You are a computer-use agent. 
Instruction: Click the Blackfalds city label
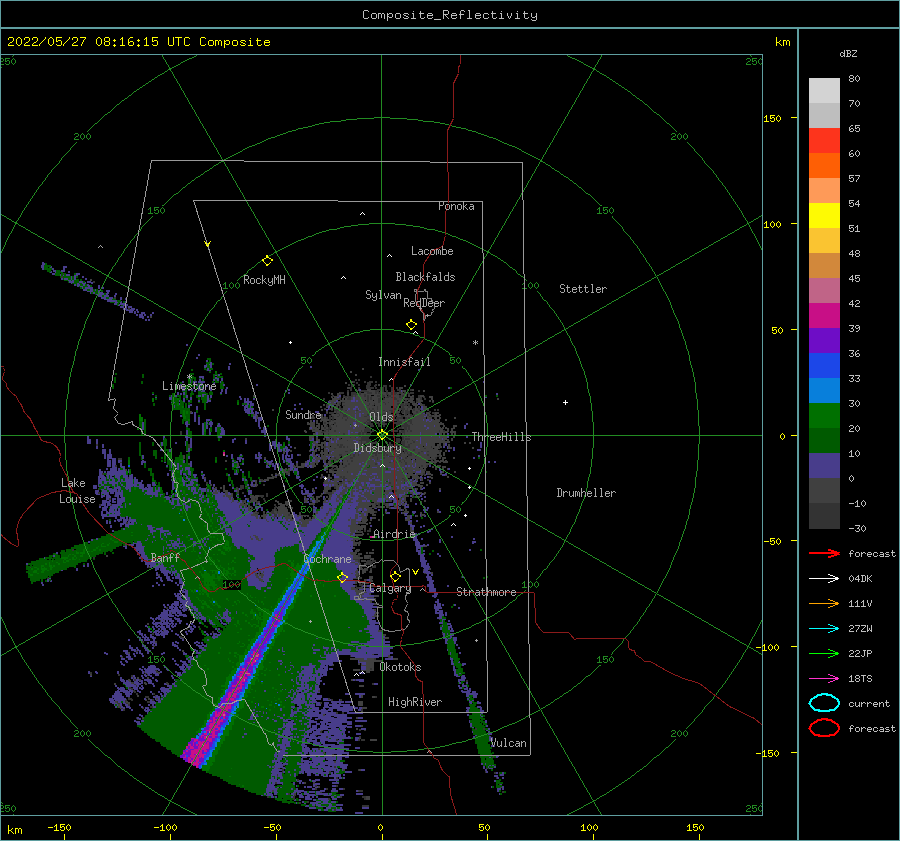point(425,277)
